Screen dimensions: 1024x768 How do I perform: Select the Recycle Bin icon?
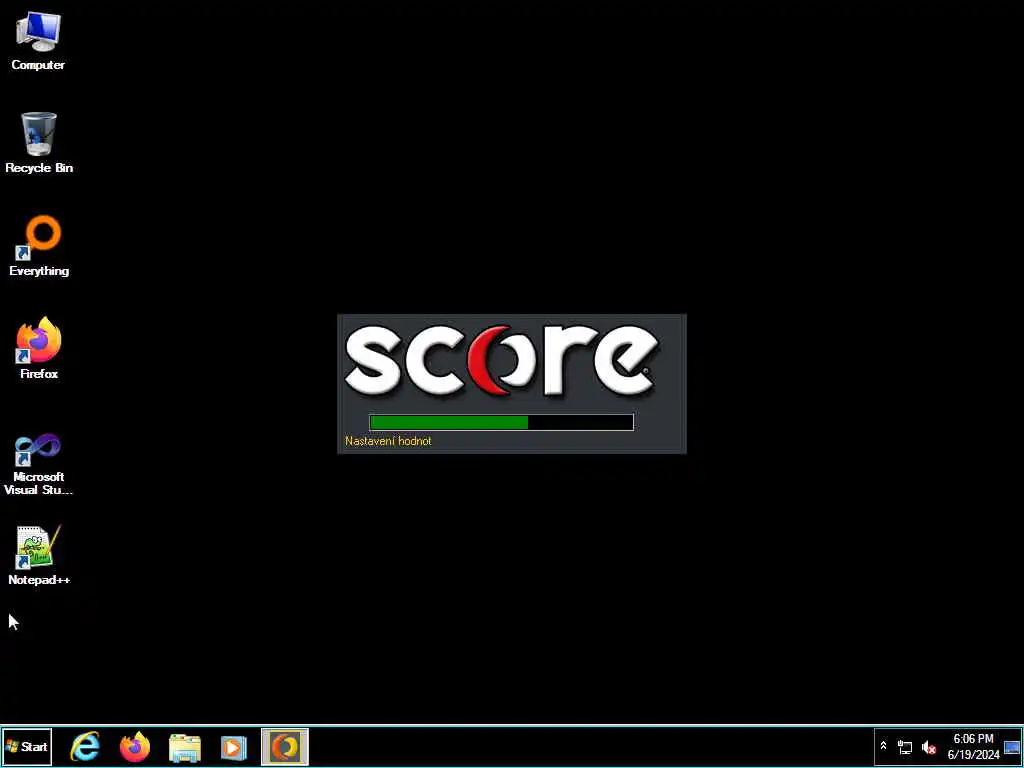39,143
